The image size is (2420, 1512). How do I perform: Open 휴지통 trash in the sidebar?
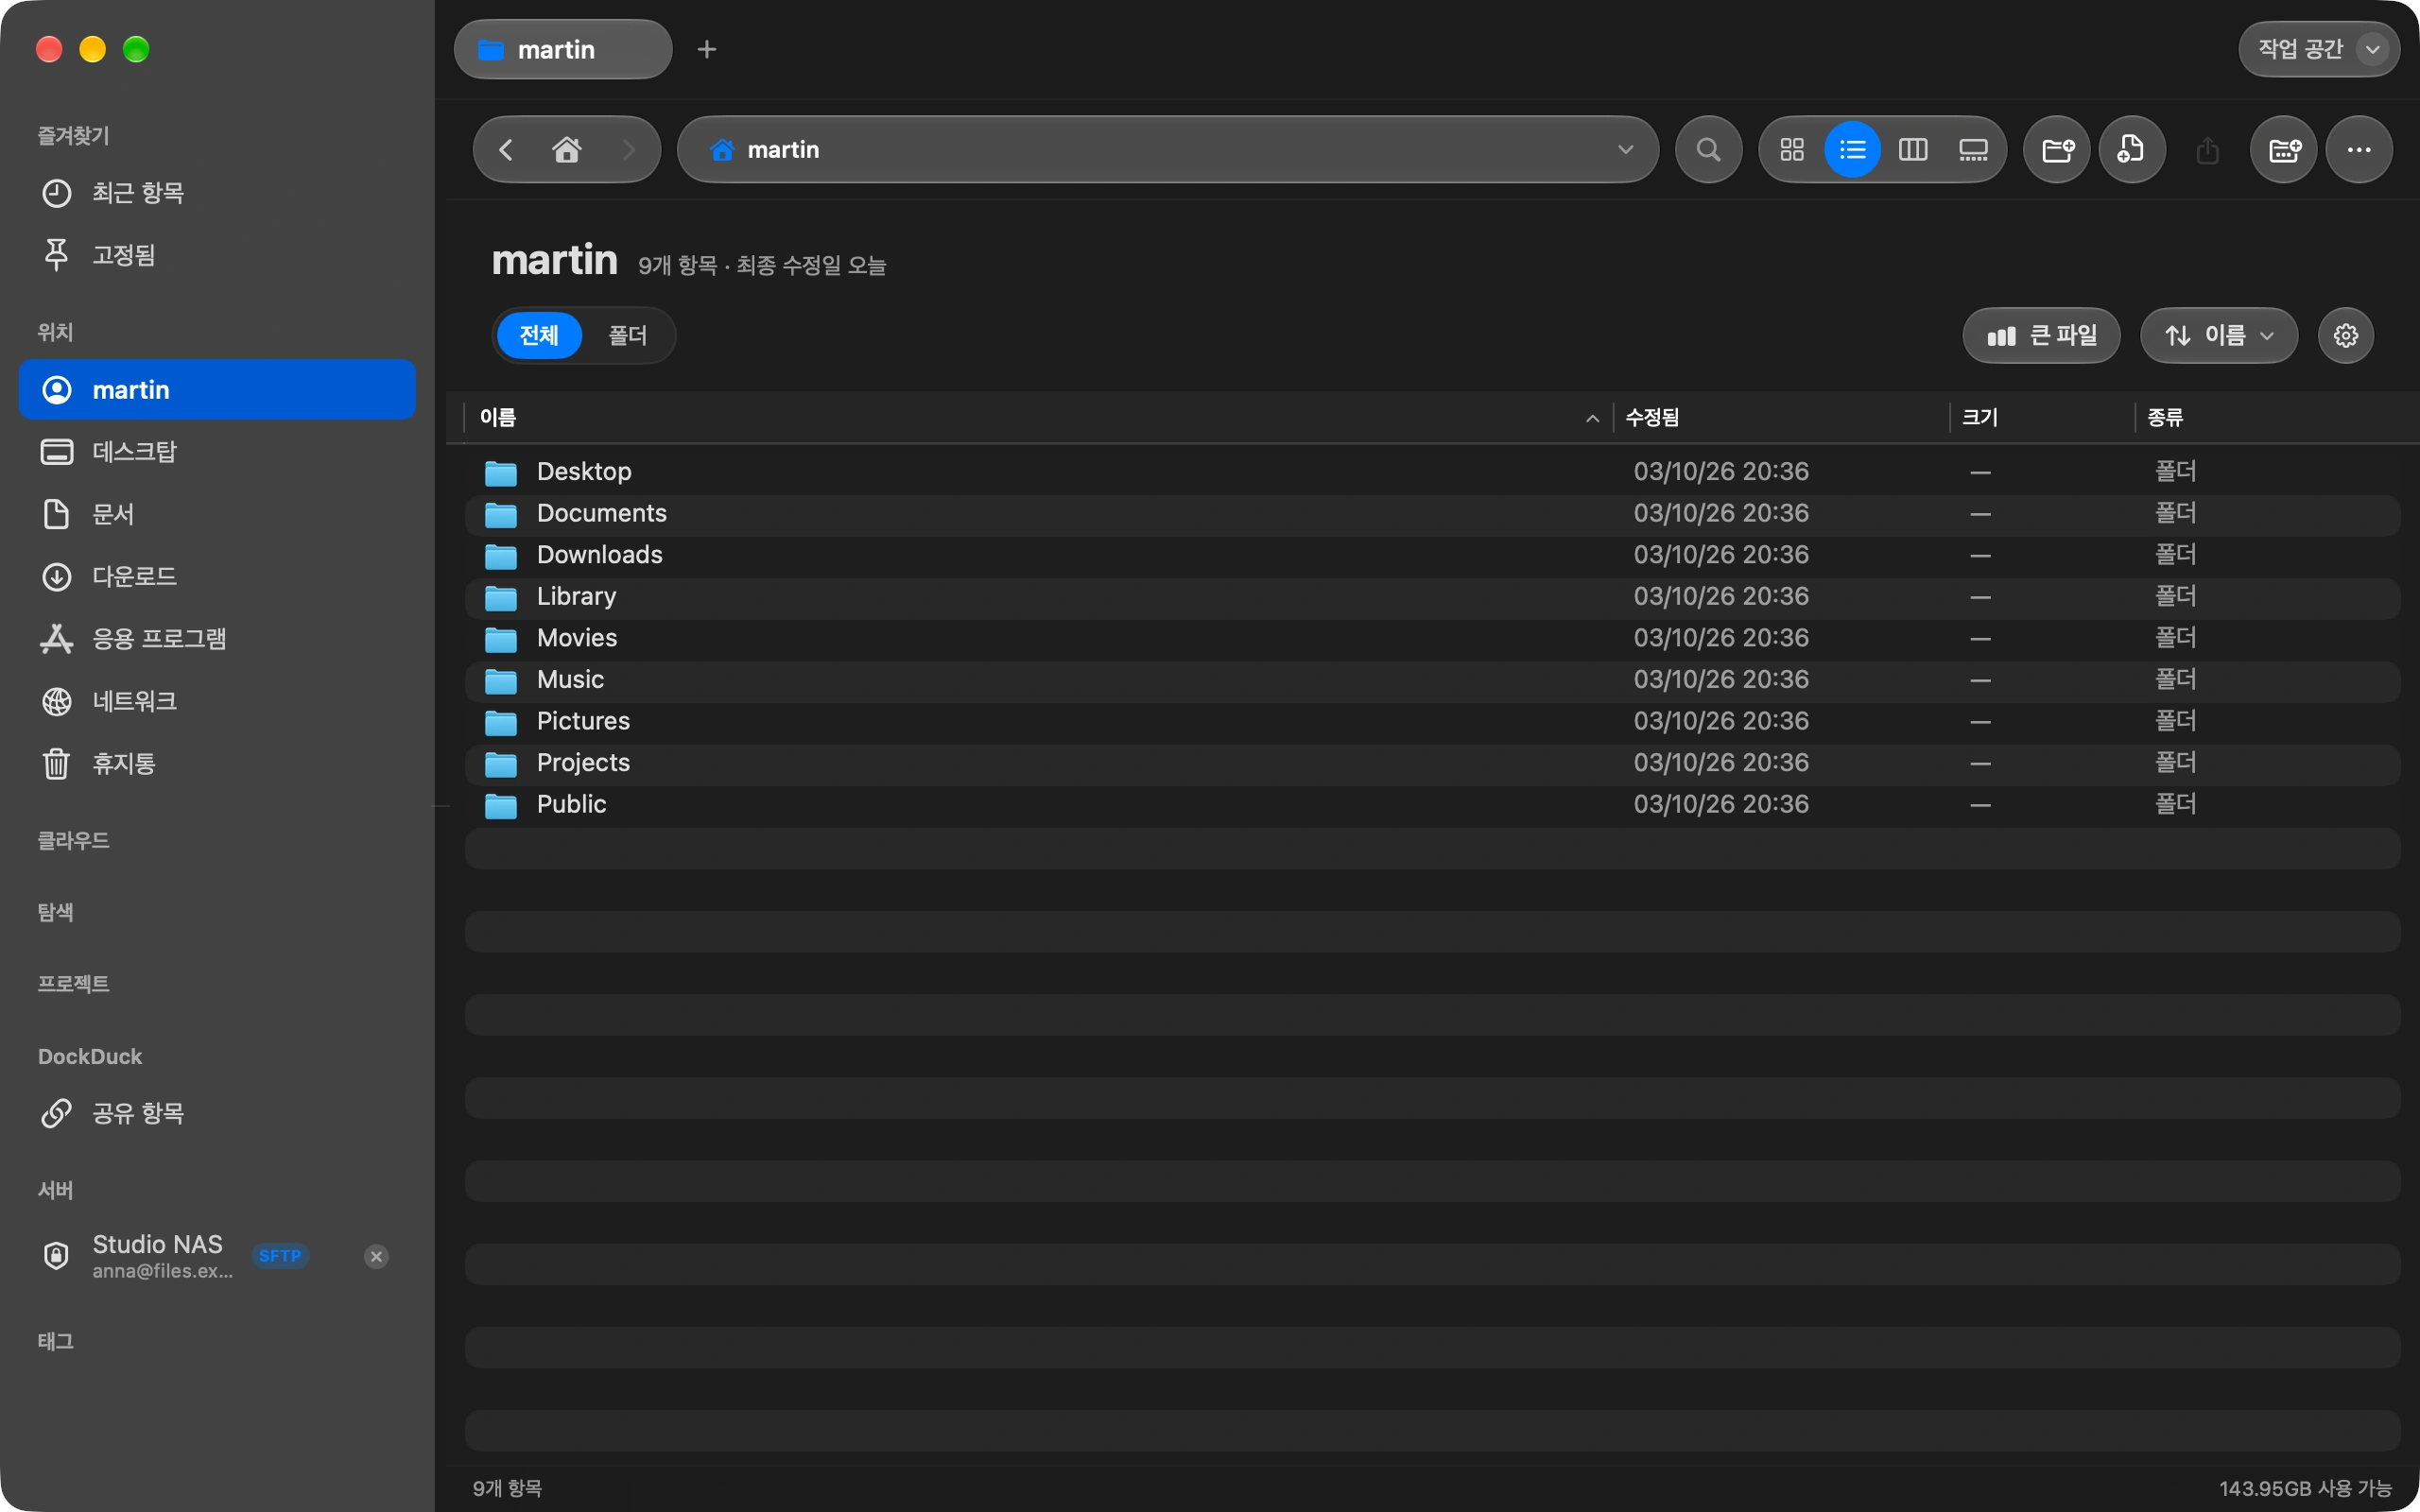[x=217, y=764]
